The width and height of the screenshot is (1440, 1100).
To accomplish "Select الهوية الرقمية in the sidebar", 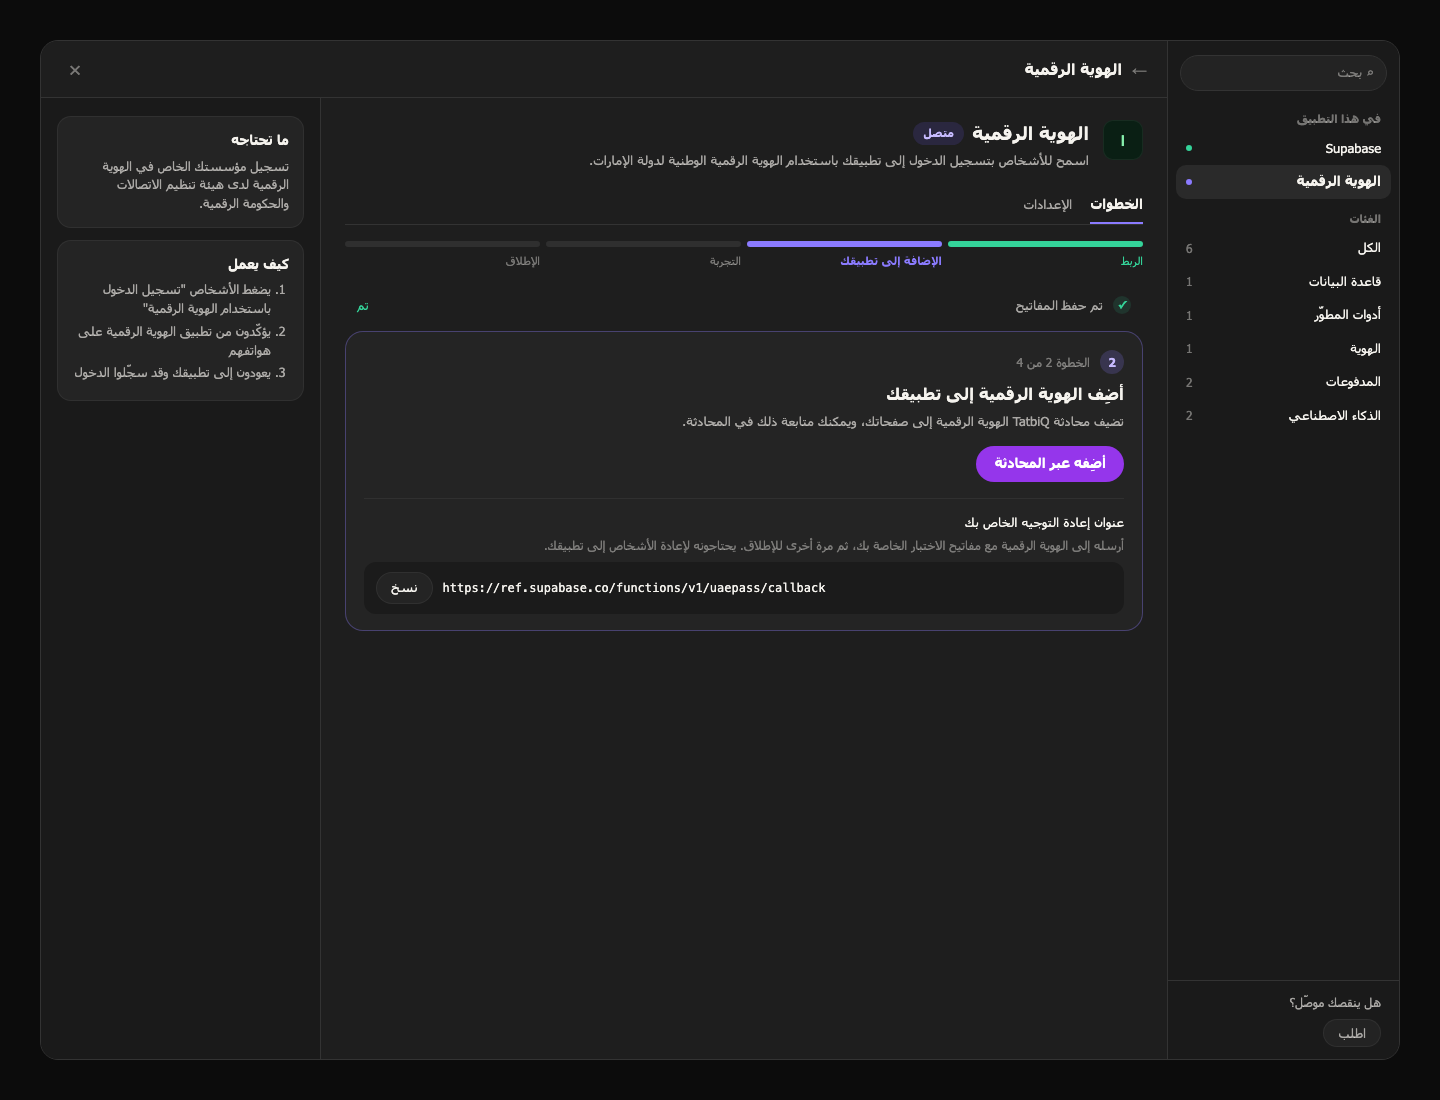I will click(x=1283, y=182).
